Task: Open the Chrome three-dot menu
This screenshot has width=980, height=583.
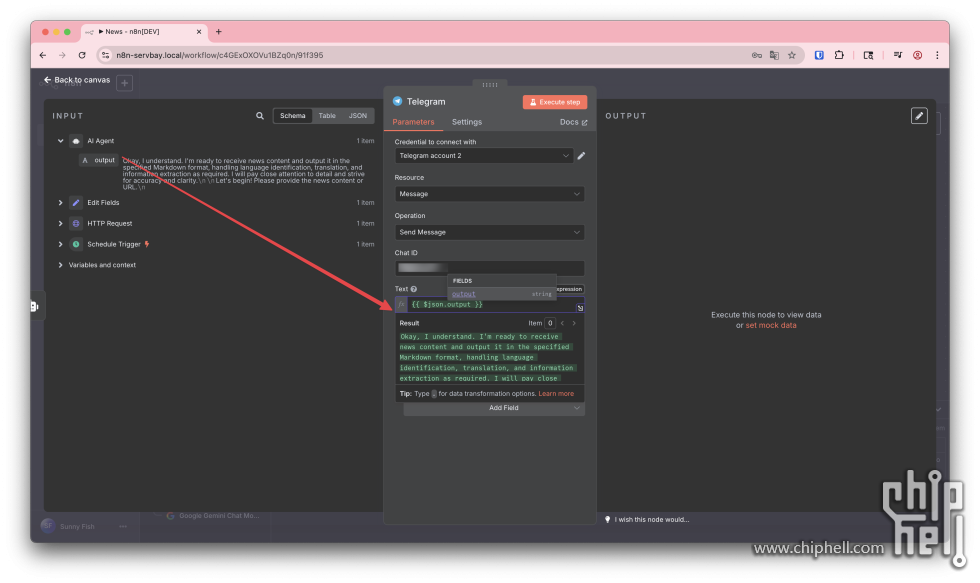Action: click(937, 55)
